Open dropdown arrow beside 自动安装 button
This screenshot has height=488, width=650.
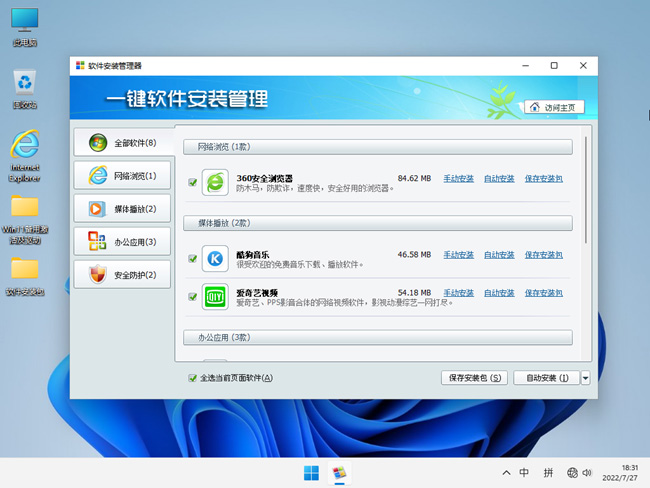coord(585,378)
